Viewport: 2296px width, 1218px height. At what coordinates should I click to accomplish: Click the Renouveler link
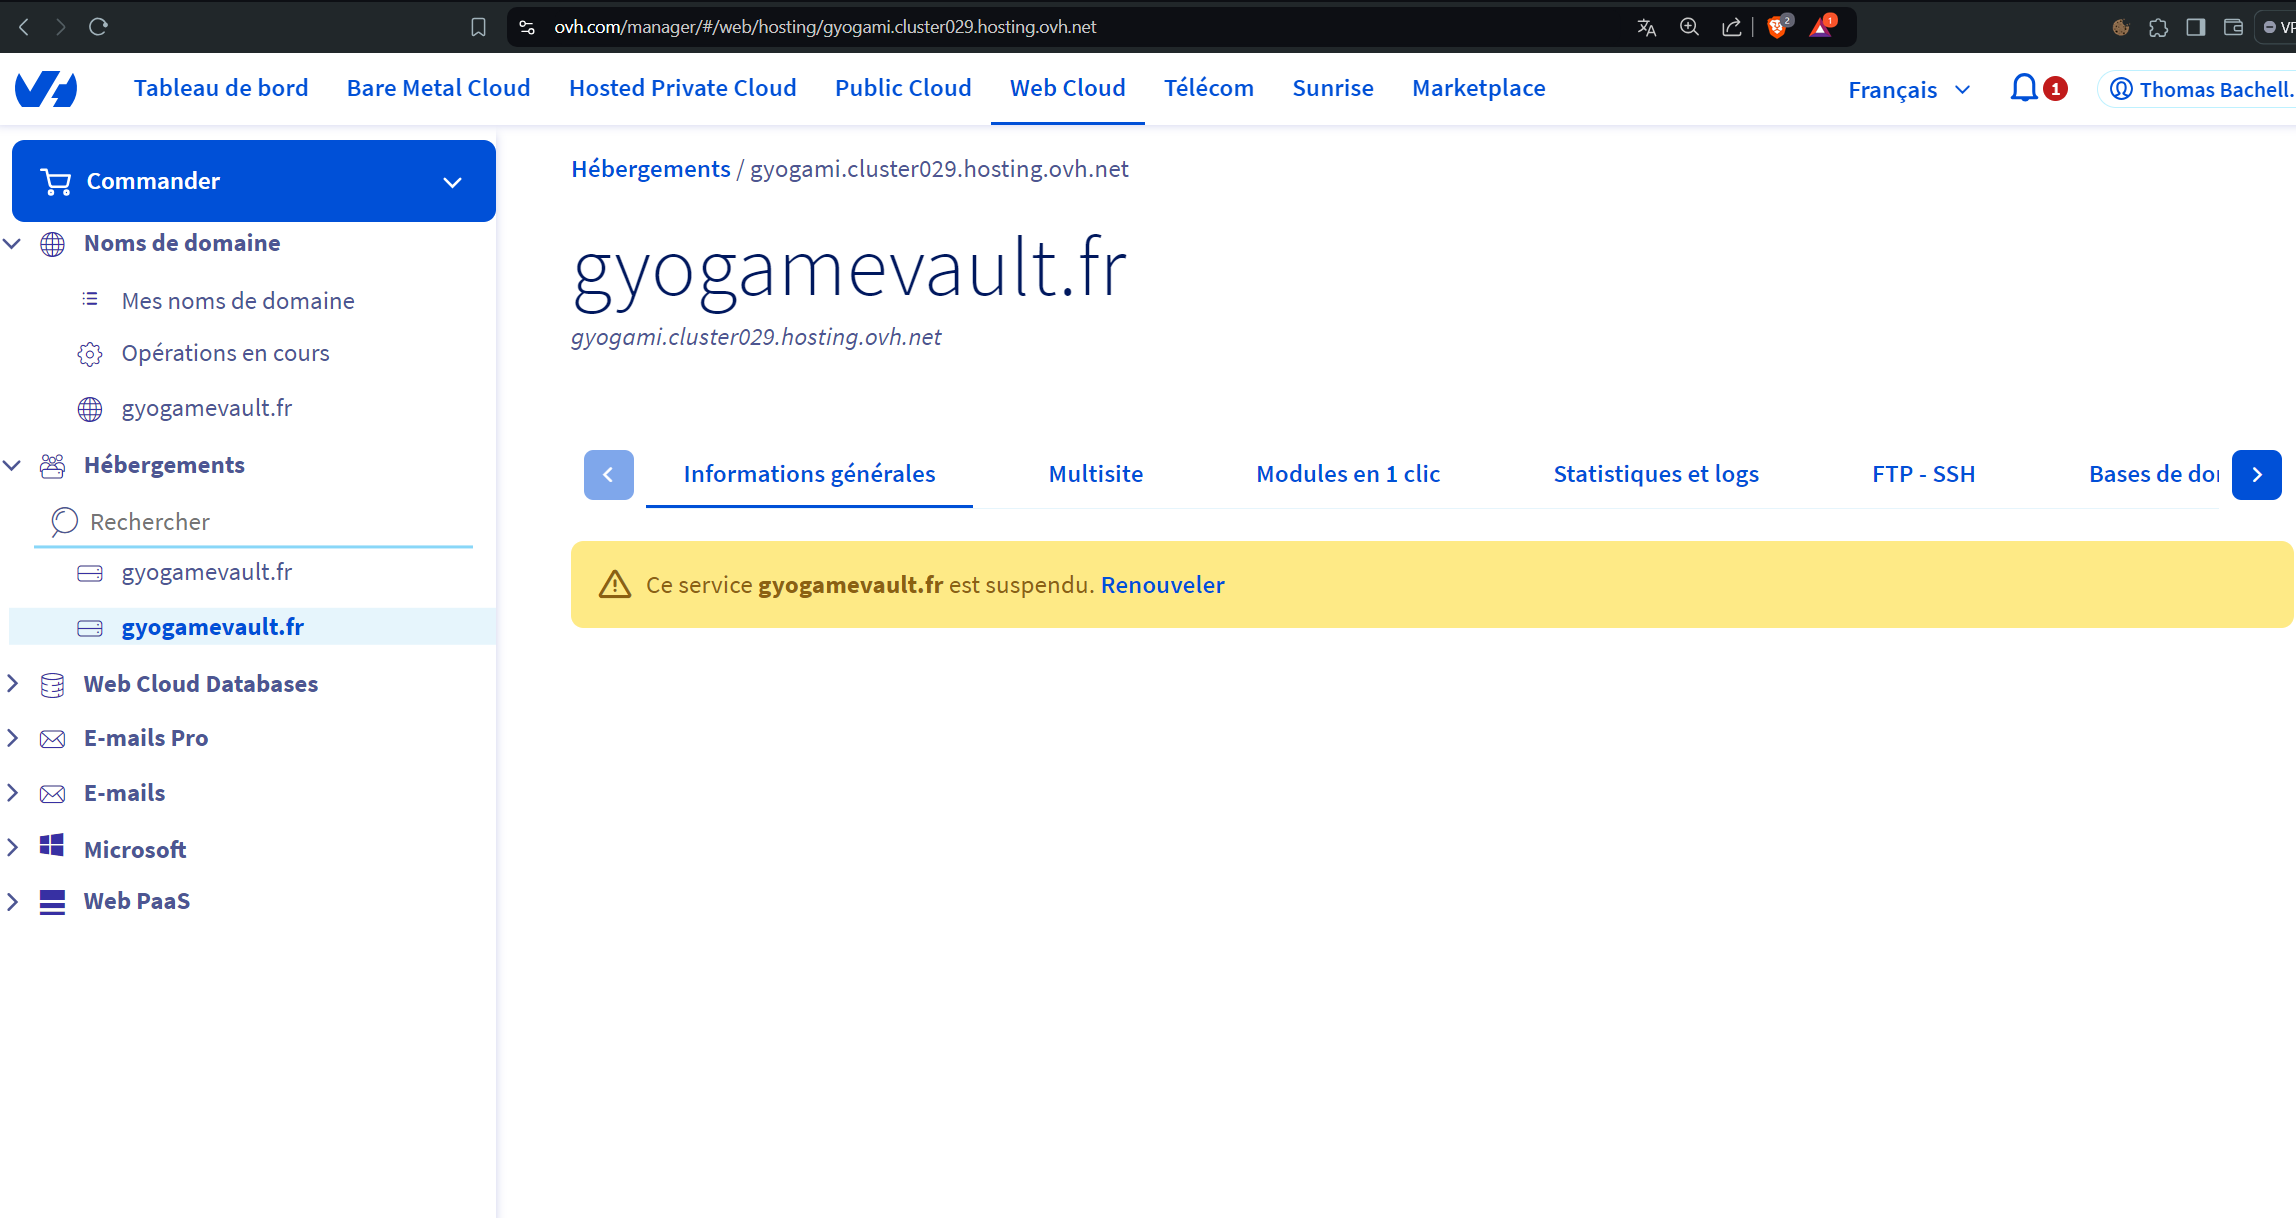(1162, 585)
